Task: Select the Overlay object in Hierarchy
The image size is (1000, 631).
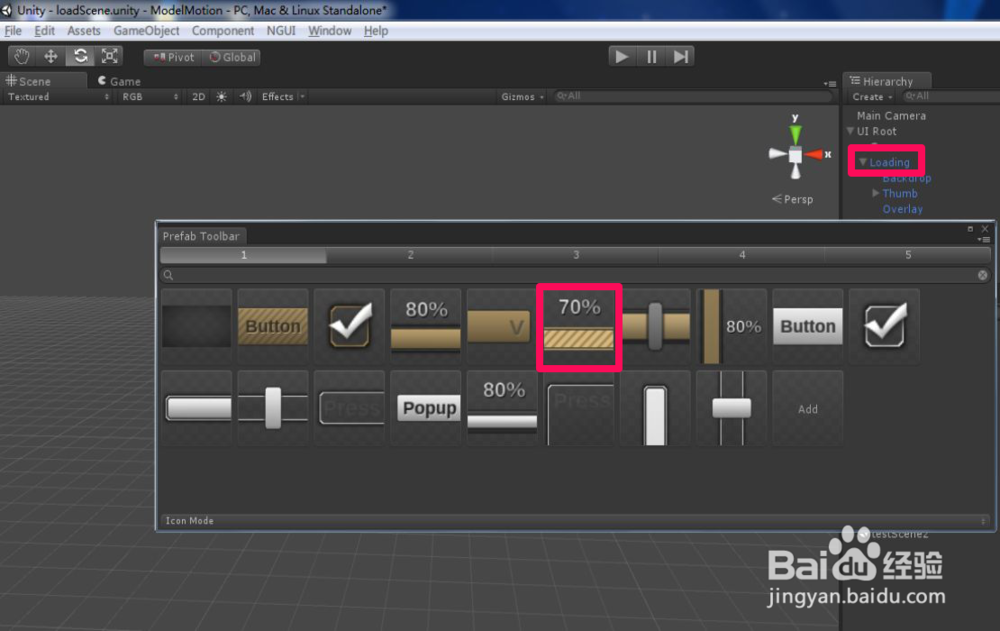Action: tap(902, 209)
